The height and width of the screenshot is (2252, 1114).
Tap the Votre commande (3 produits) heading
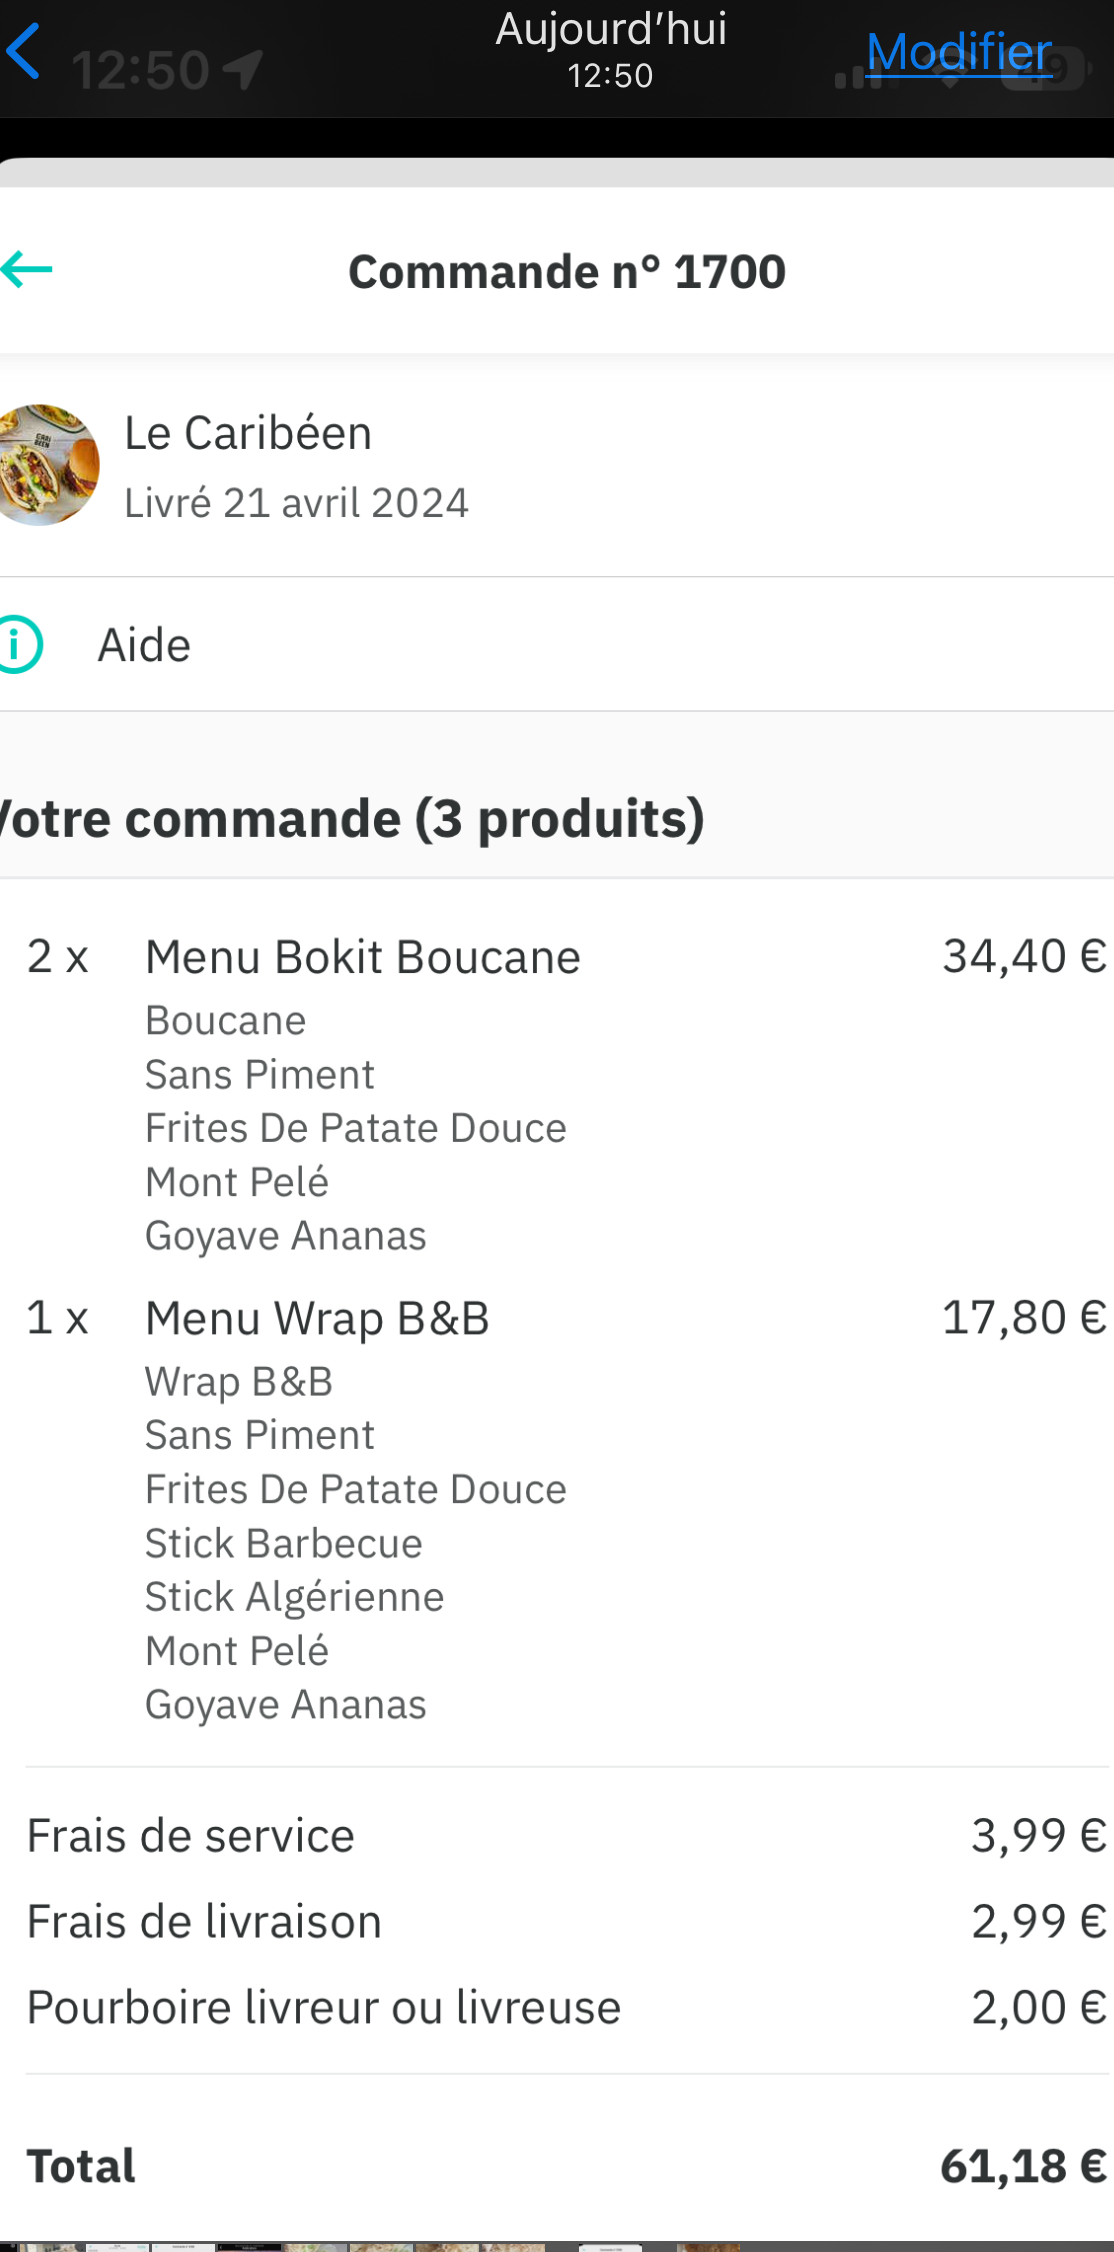click(x=352, y=819)
